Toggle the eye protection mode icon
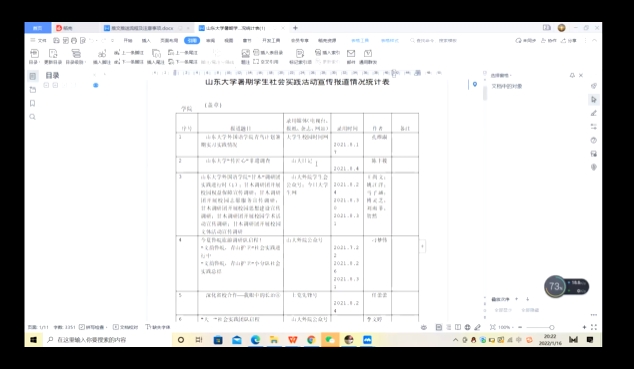Viewport: 634px width, 371px height. coord(424,327)
